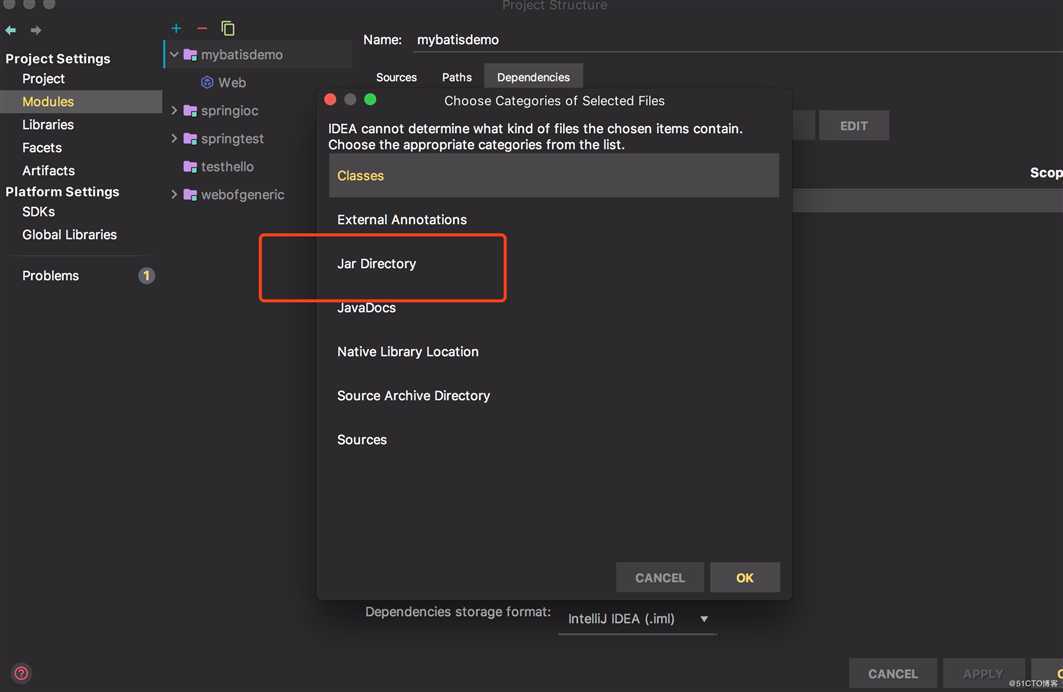
Task: Open the Dependencies storage format dropdown
Action: (x=637, y=619)
